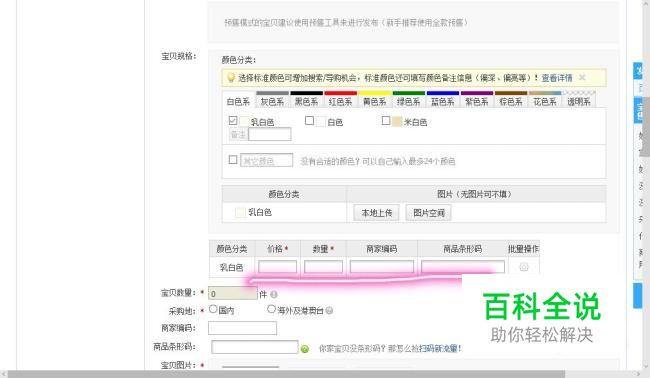Click the 批量操作 icon in the 乳白色 row

pyautogui.click(x=524, y=267)
